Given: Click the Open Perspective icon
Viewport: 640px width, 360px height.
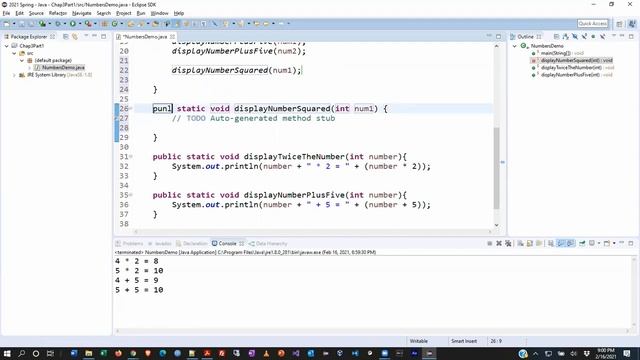Looking at the screenshot, I should click(x=619, y=24).
